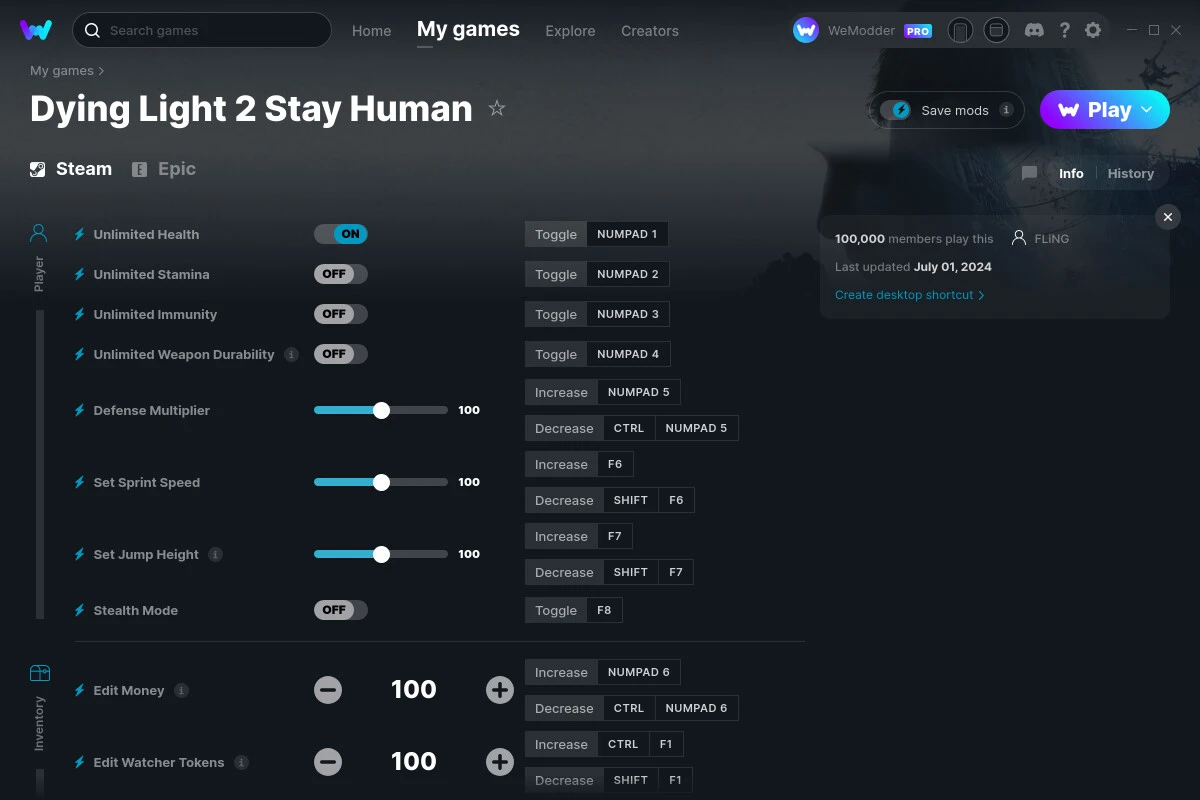Turn on Stealth Mode
The width and height of the screenshot is (1200, 800).
[x=340, y=609]
